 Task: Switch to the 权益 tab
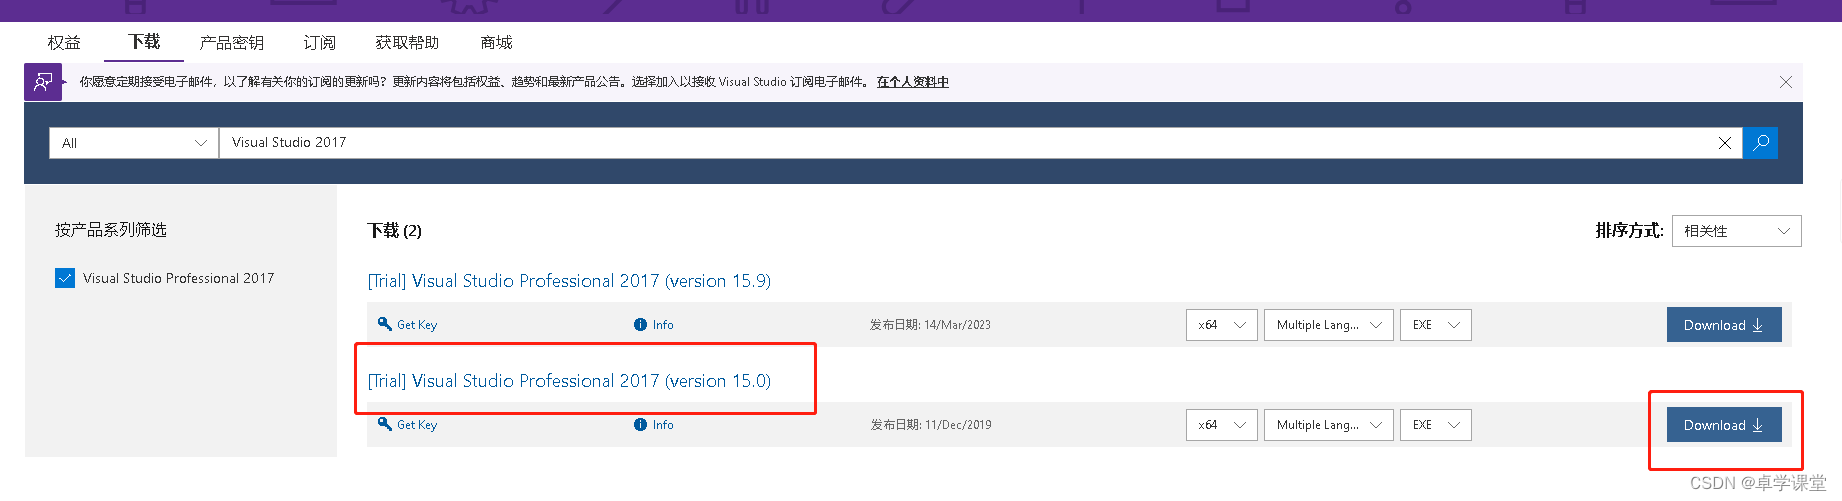[x=64, y=43]
